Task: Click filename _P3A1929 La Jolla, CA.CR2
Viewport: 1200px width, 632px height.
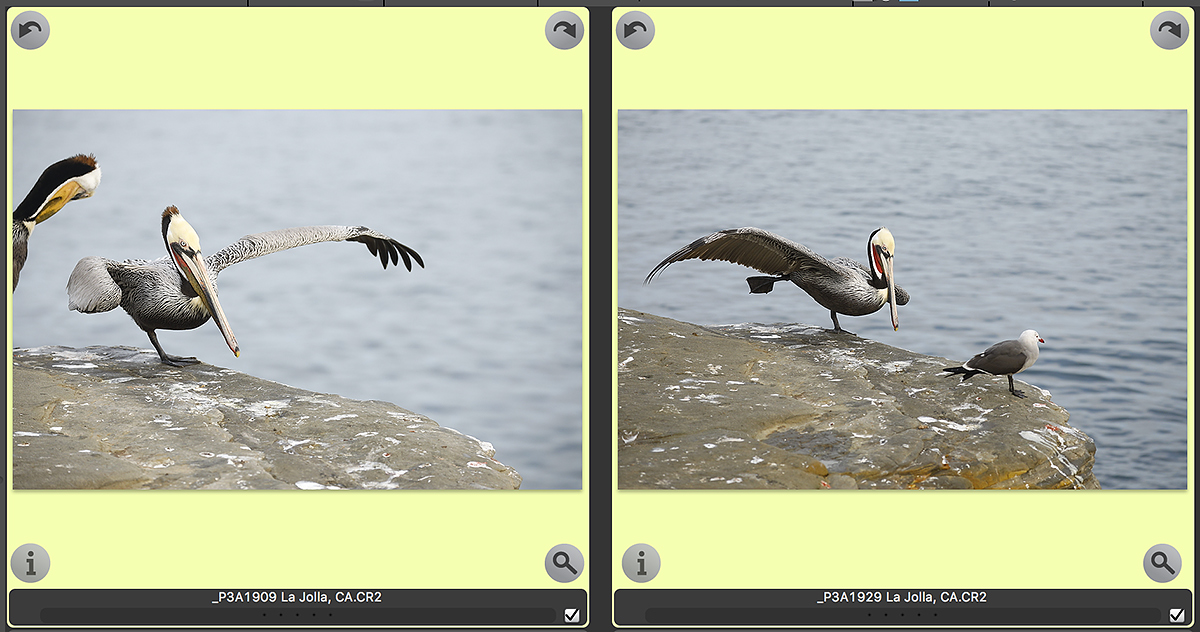Action: (902, 598)
